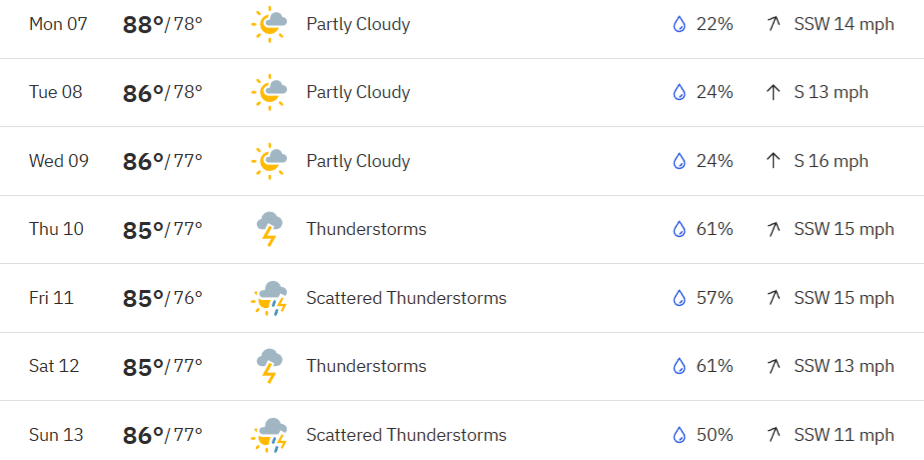Click the scattered thunderstorms icon for Sun 13

click(x=269, y=435)
